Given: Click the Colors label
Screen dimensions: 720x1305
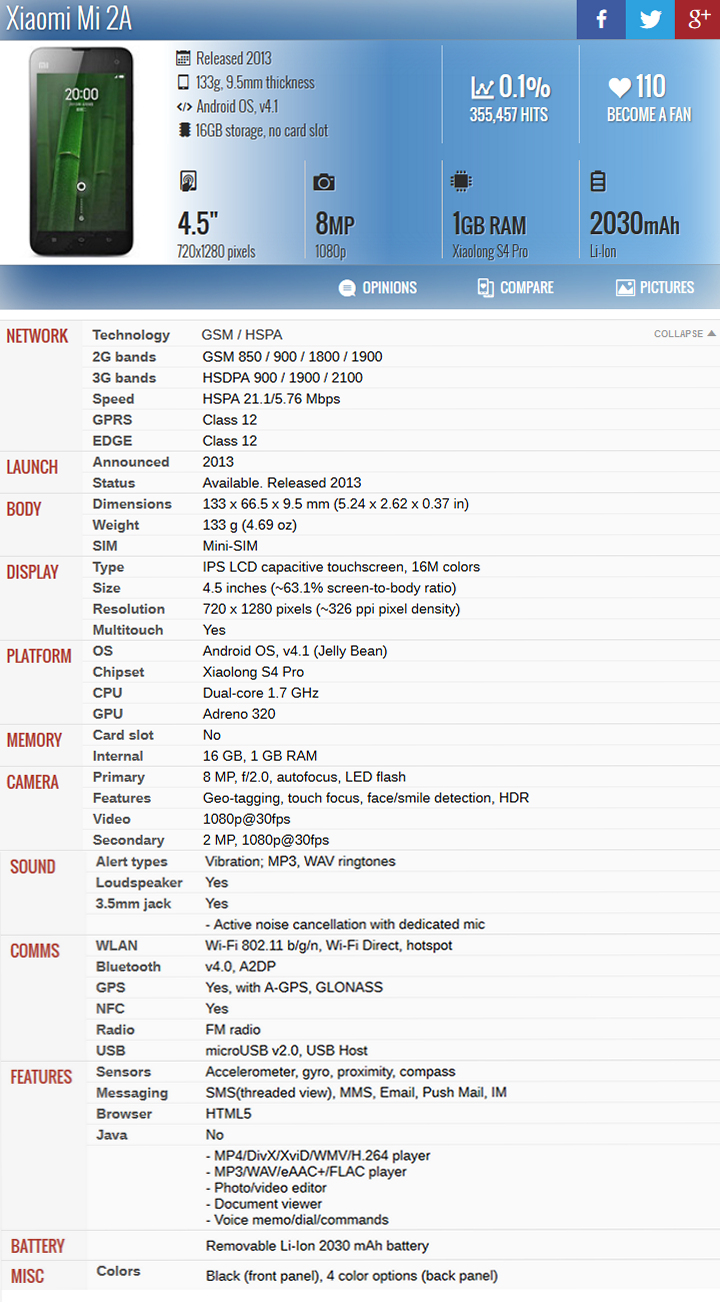Looking at the screenshot, I should [x=118, y=1271].
